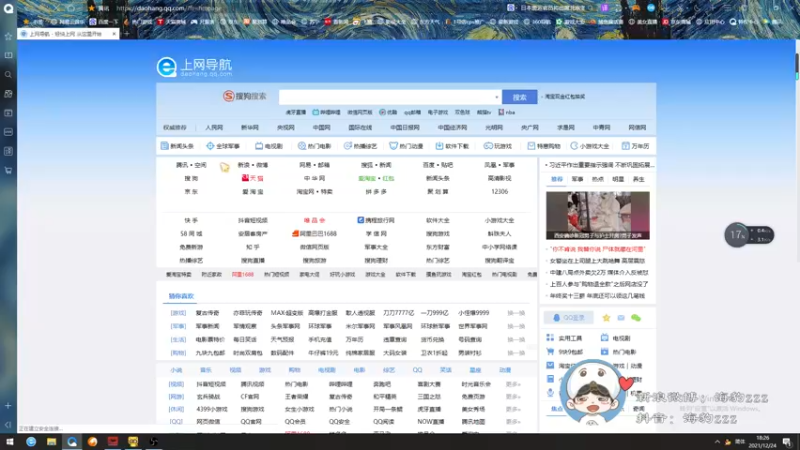Image resolution: width=800 pixels, height=450 pixels.
Task: Open the 携程旅行网 link
Action: tap(376, 220)
